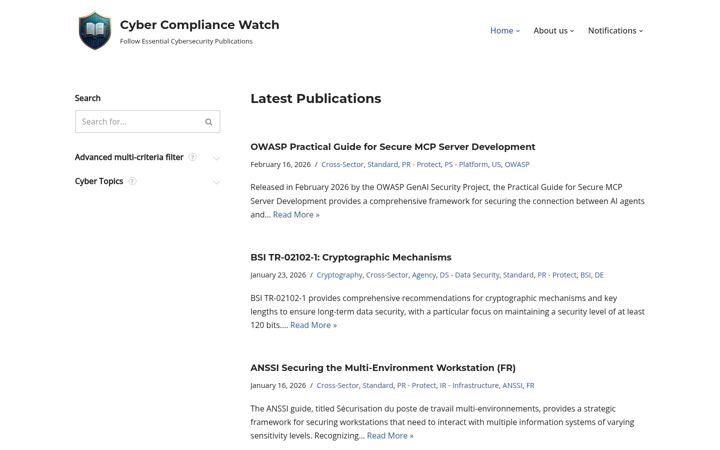Select the ANSSI tag link
720x450 pixels.
(x=512, y=386)
